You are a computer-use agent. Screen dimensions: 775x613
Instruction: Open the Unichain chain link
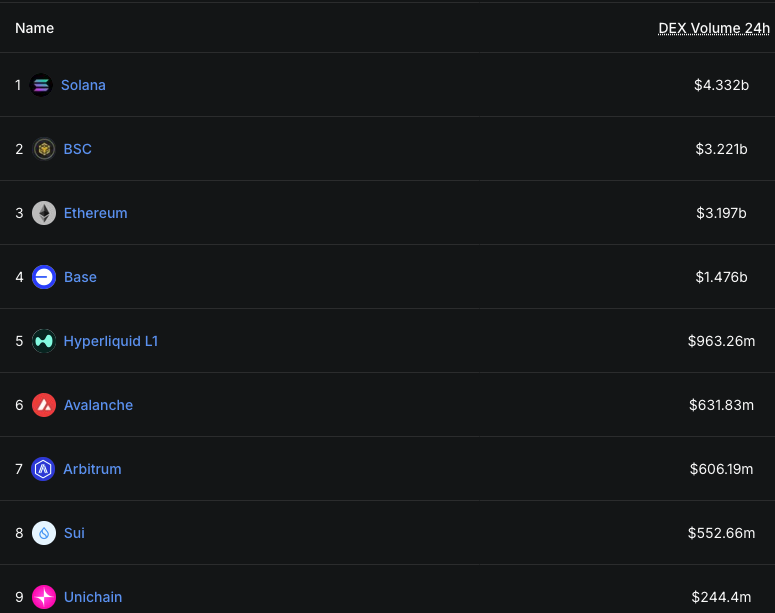93,597
